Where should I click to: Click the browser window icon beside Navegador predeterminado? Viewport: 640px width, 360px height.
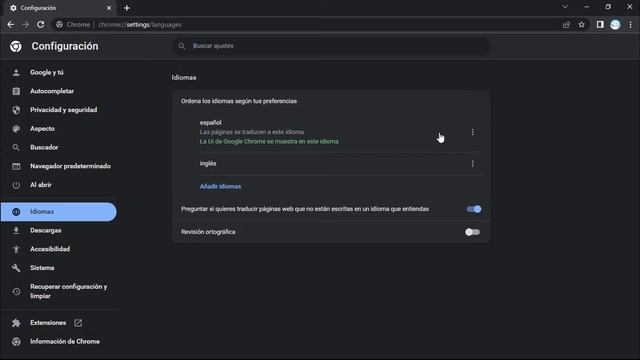click(x=16, y=167)
